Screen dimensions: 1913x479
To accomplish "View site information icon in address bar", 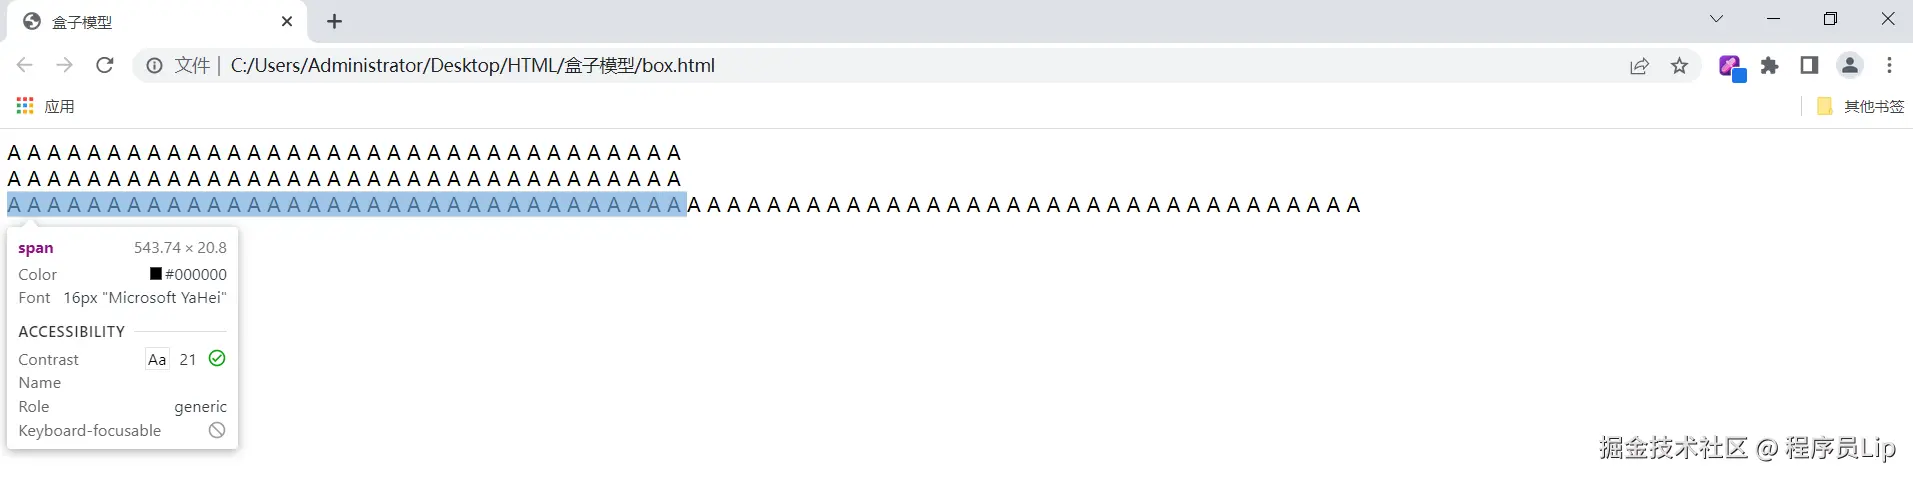I will tap(154, 65).
